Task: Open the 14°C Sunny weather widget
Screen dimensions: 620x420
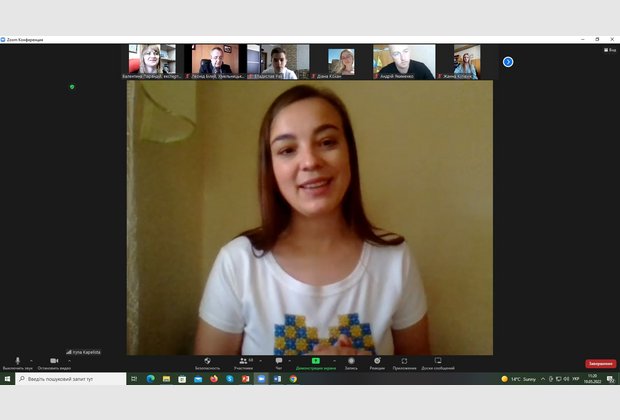Action: [x=518, y=379]
